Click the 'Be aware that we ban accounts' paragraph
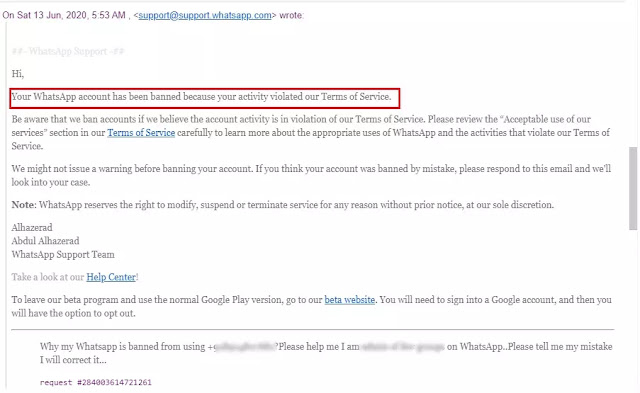The width and height of the screenshot is (640, 393). click(311, 133)
